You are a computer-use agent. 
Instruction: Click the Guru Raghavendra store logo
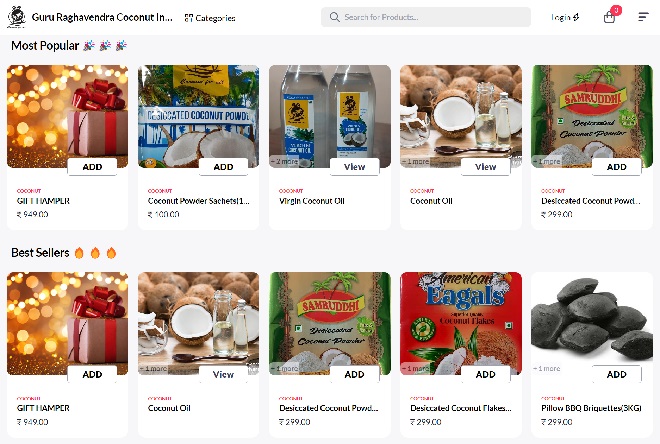click(x=16, y=17)
